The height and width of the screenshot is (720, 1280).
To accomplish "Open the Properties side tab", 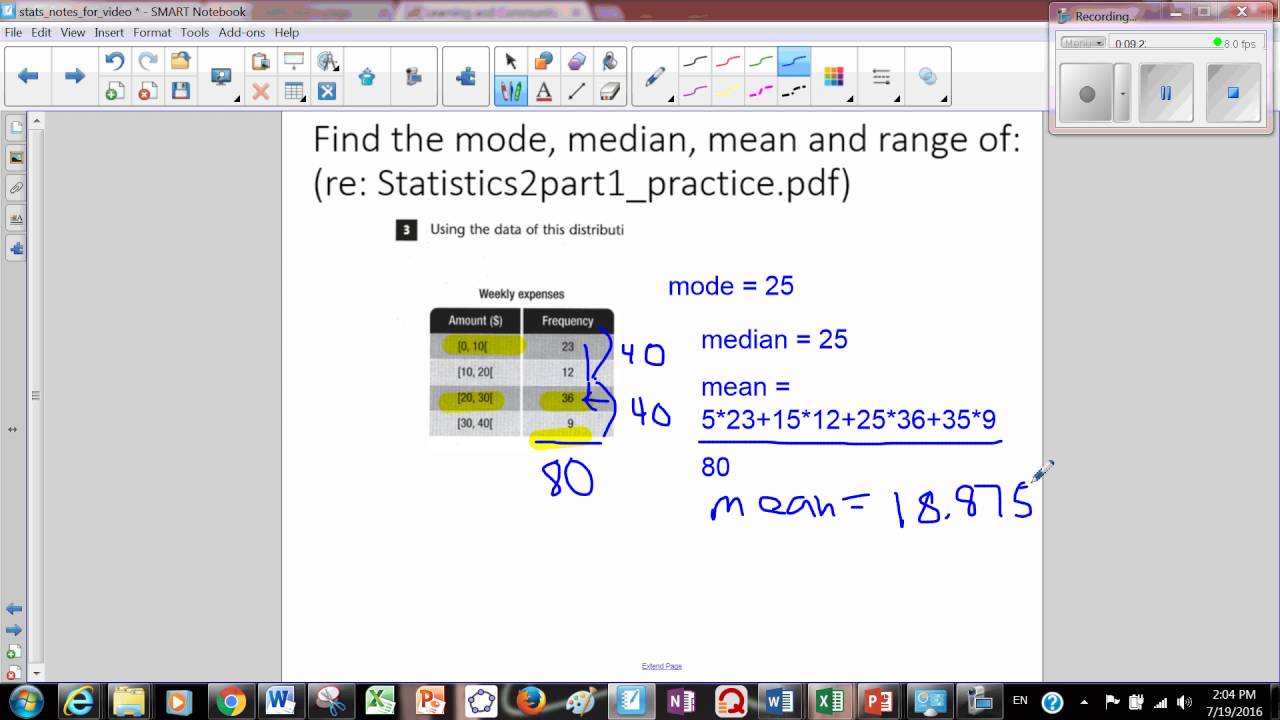I will [16, 218].
